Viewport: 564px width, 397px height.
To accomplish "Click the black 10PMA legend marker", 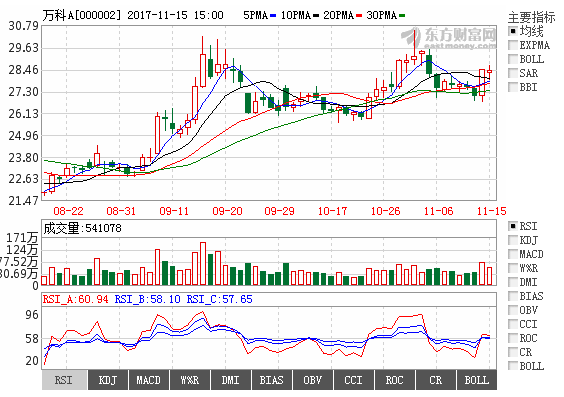I will (316, 16).
